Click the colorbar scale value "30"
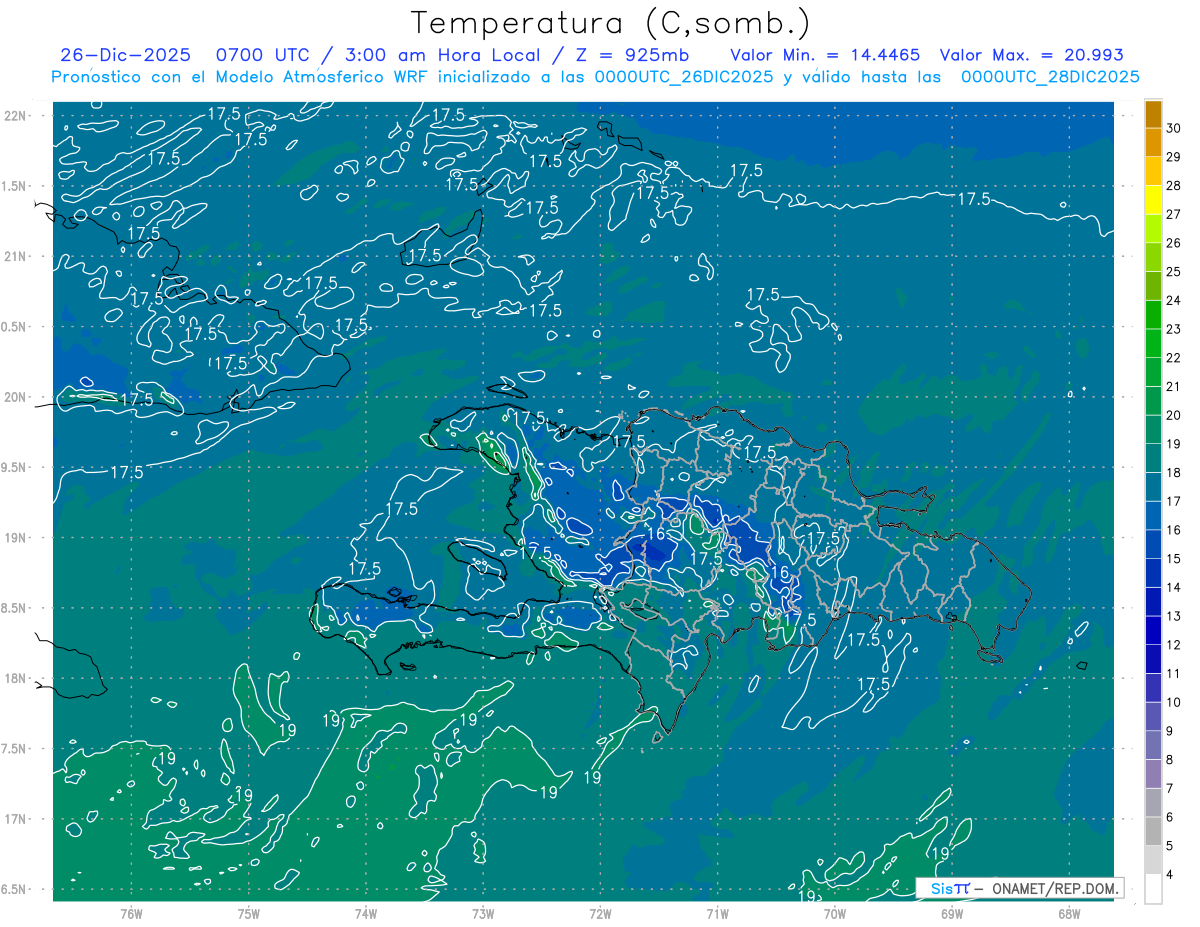Image resolution: width=1200 pixels, height=927 pixels. coord(1174,128)
